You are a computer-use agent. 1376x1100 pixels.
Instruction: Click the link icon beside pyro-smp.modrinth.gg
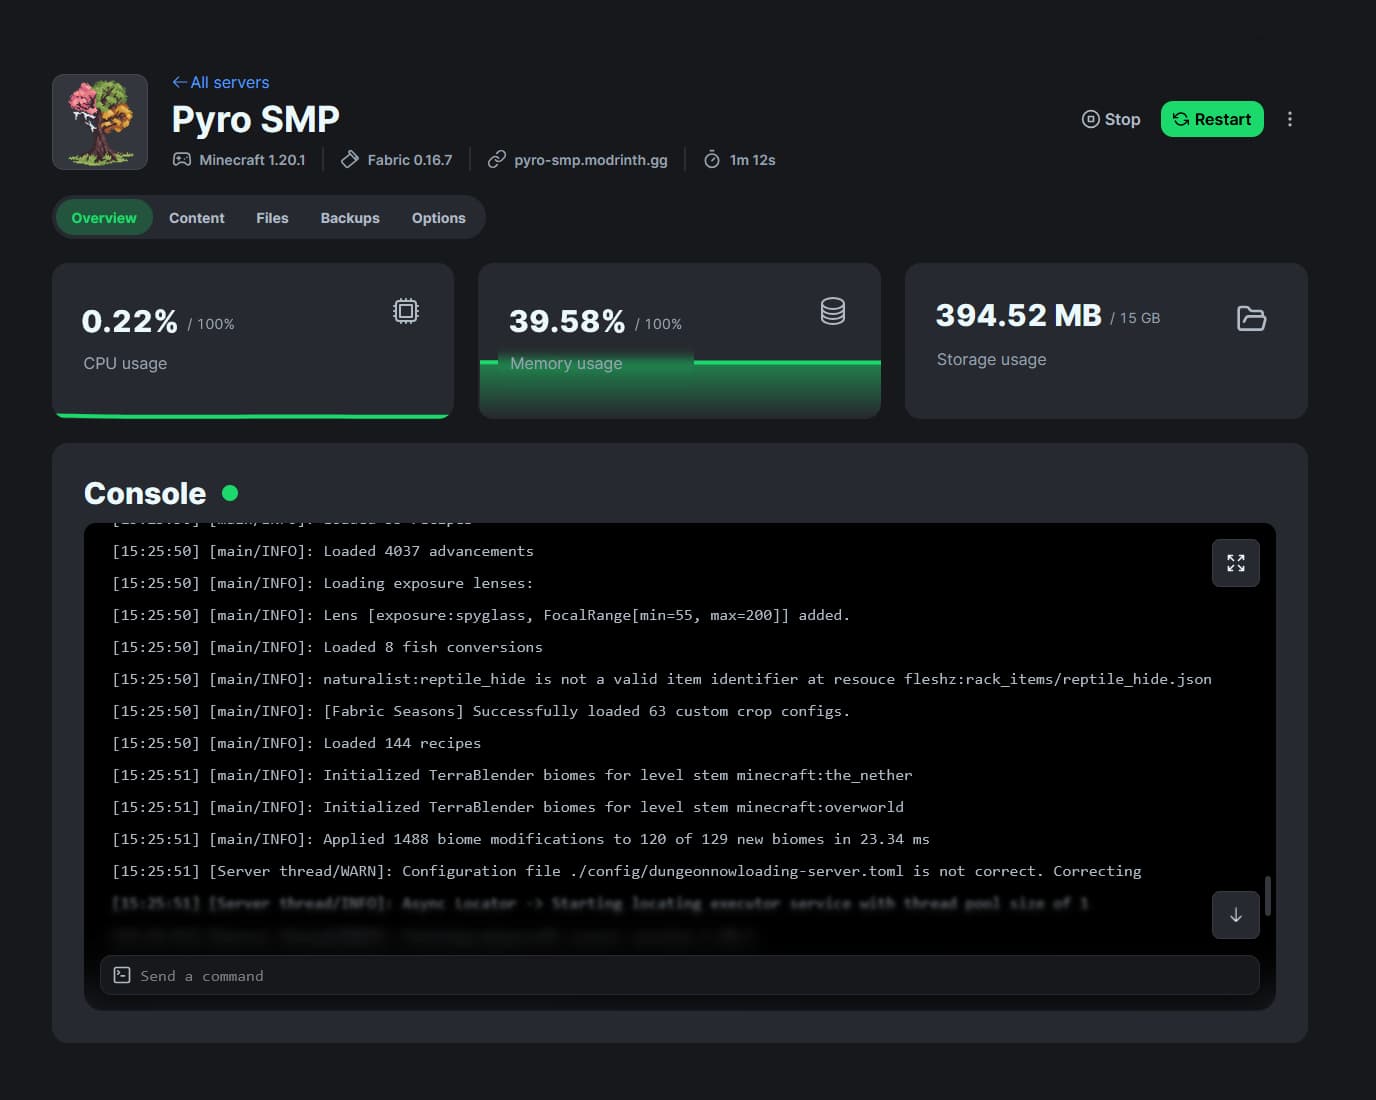pyautogui.click(x=495, y=159)
